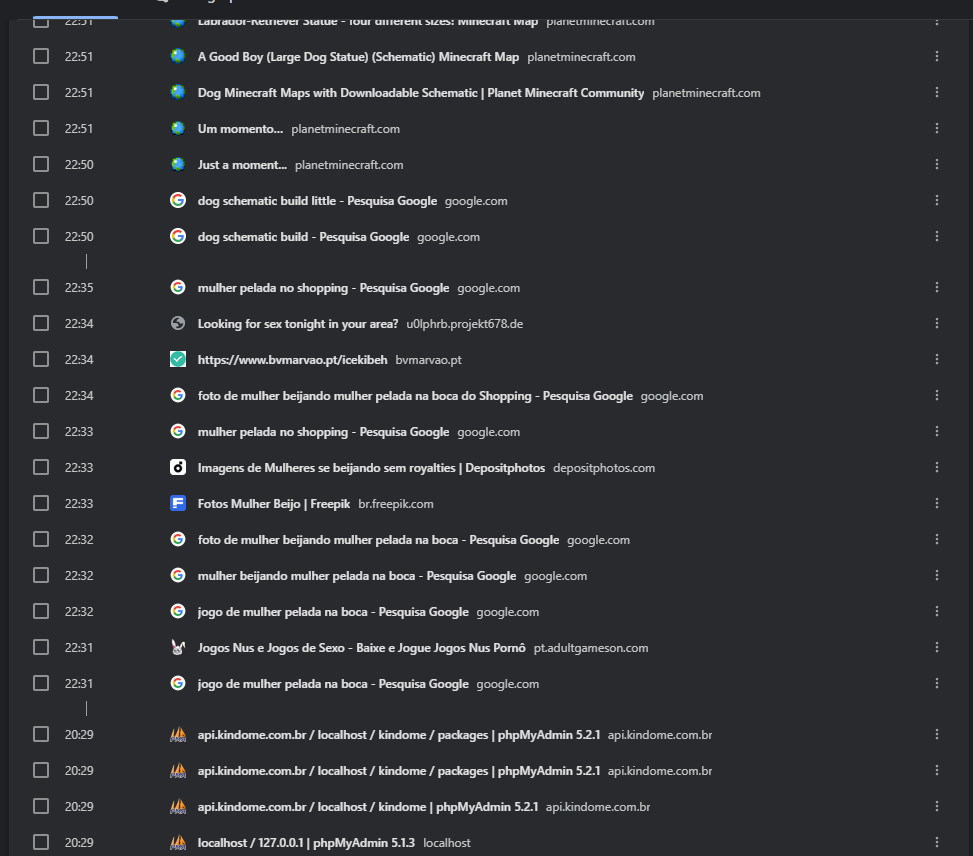Screen dimensions: 973x856
Task: Open the Dog Minecraft Maps with Downloadable Schematic link
Action: tap(421, 93)
